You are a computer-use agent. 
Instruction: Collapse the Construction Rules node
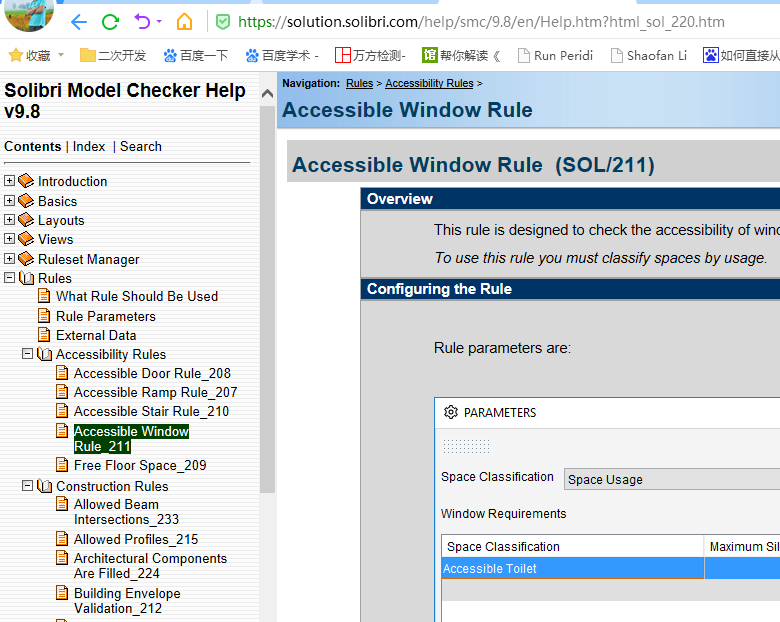pyautogui.click(x=27, y=485)
